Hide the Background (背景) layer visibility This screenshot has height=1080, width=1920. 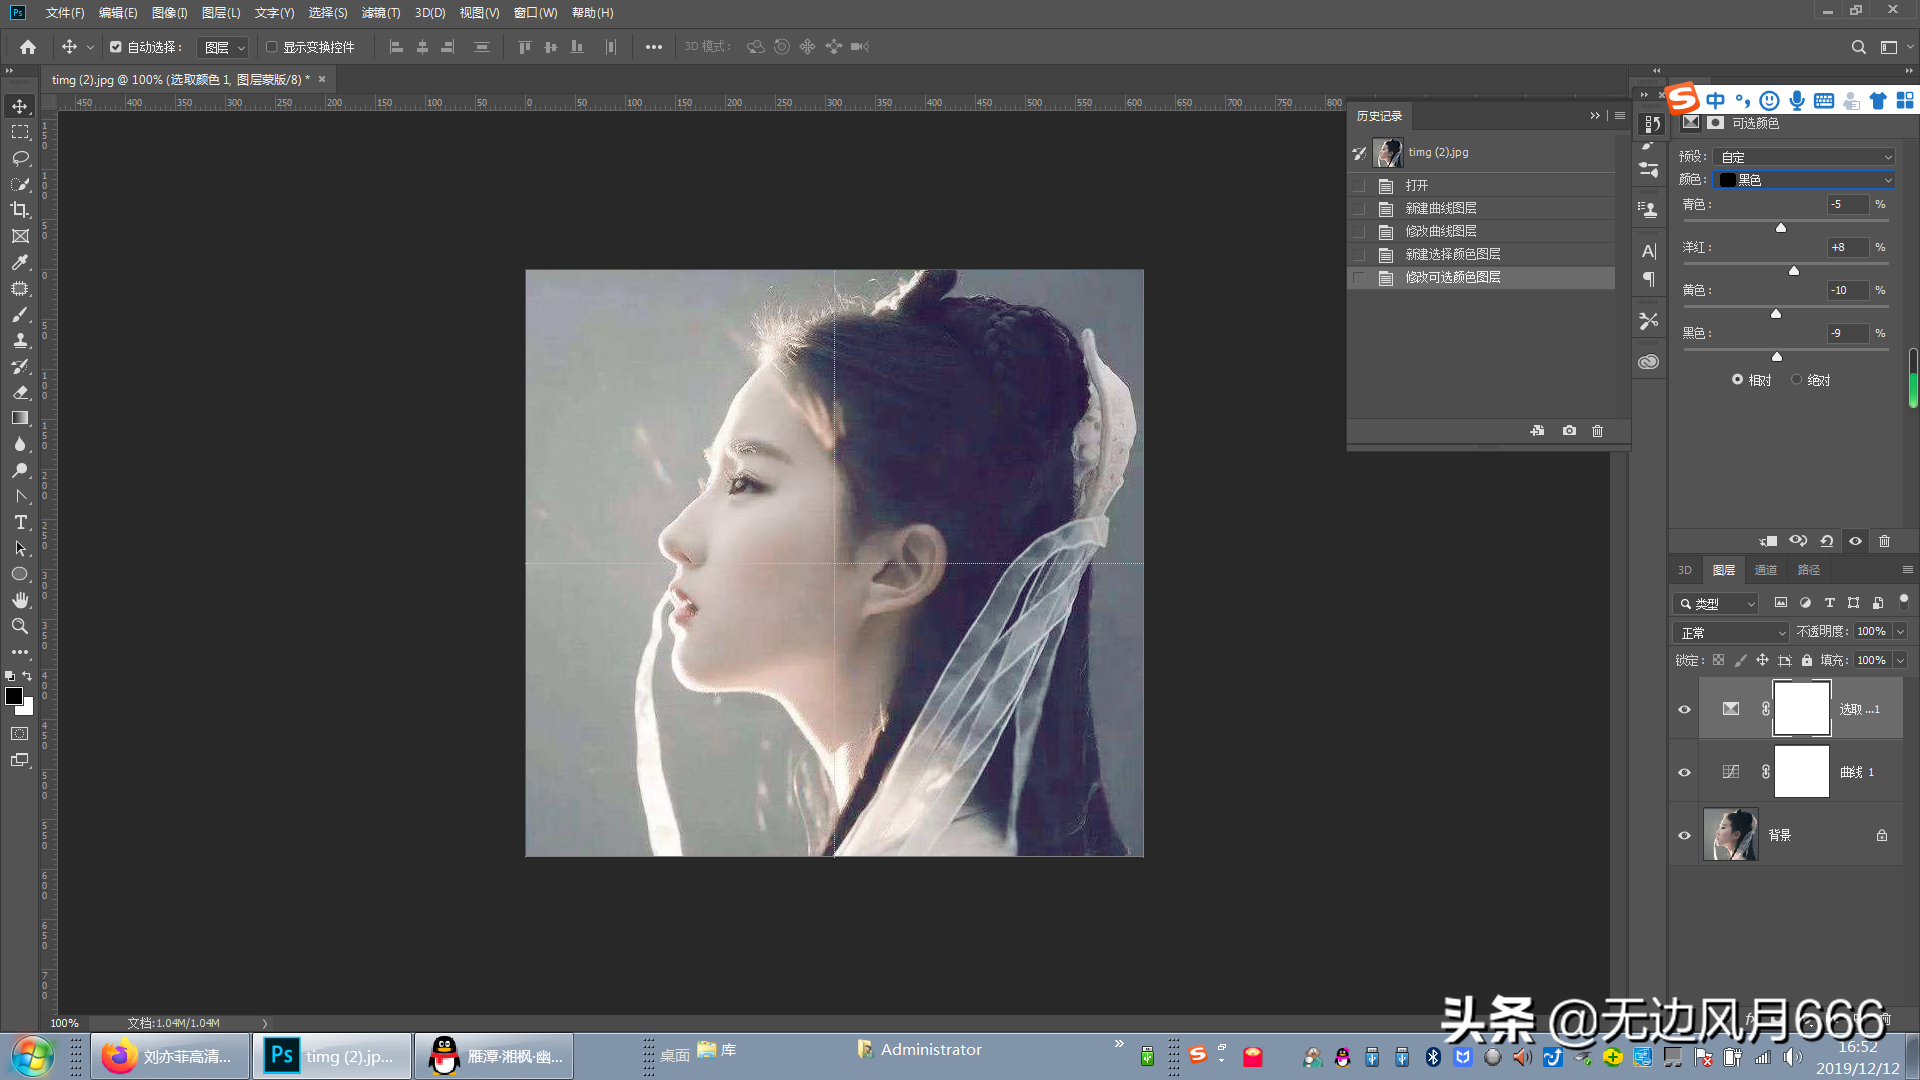[1684, 835]
